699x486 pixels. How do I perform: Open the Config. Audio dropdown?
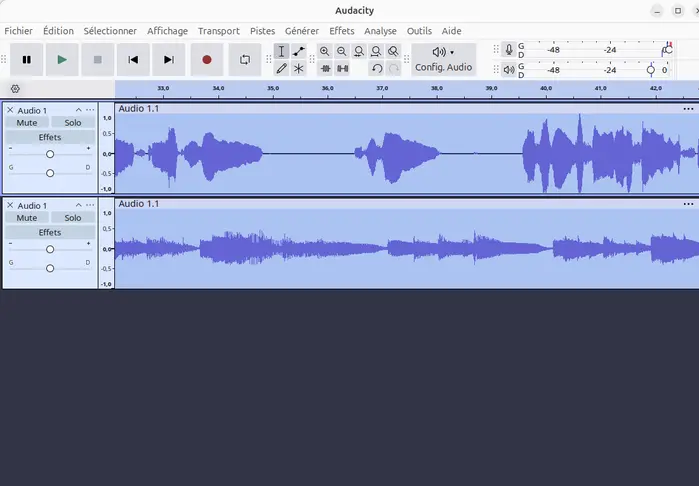click(444, 60)
